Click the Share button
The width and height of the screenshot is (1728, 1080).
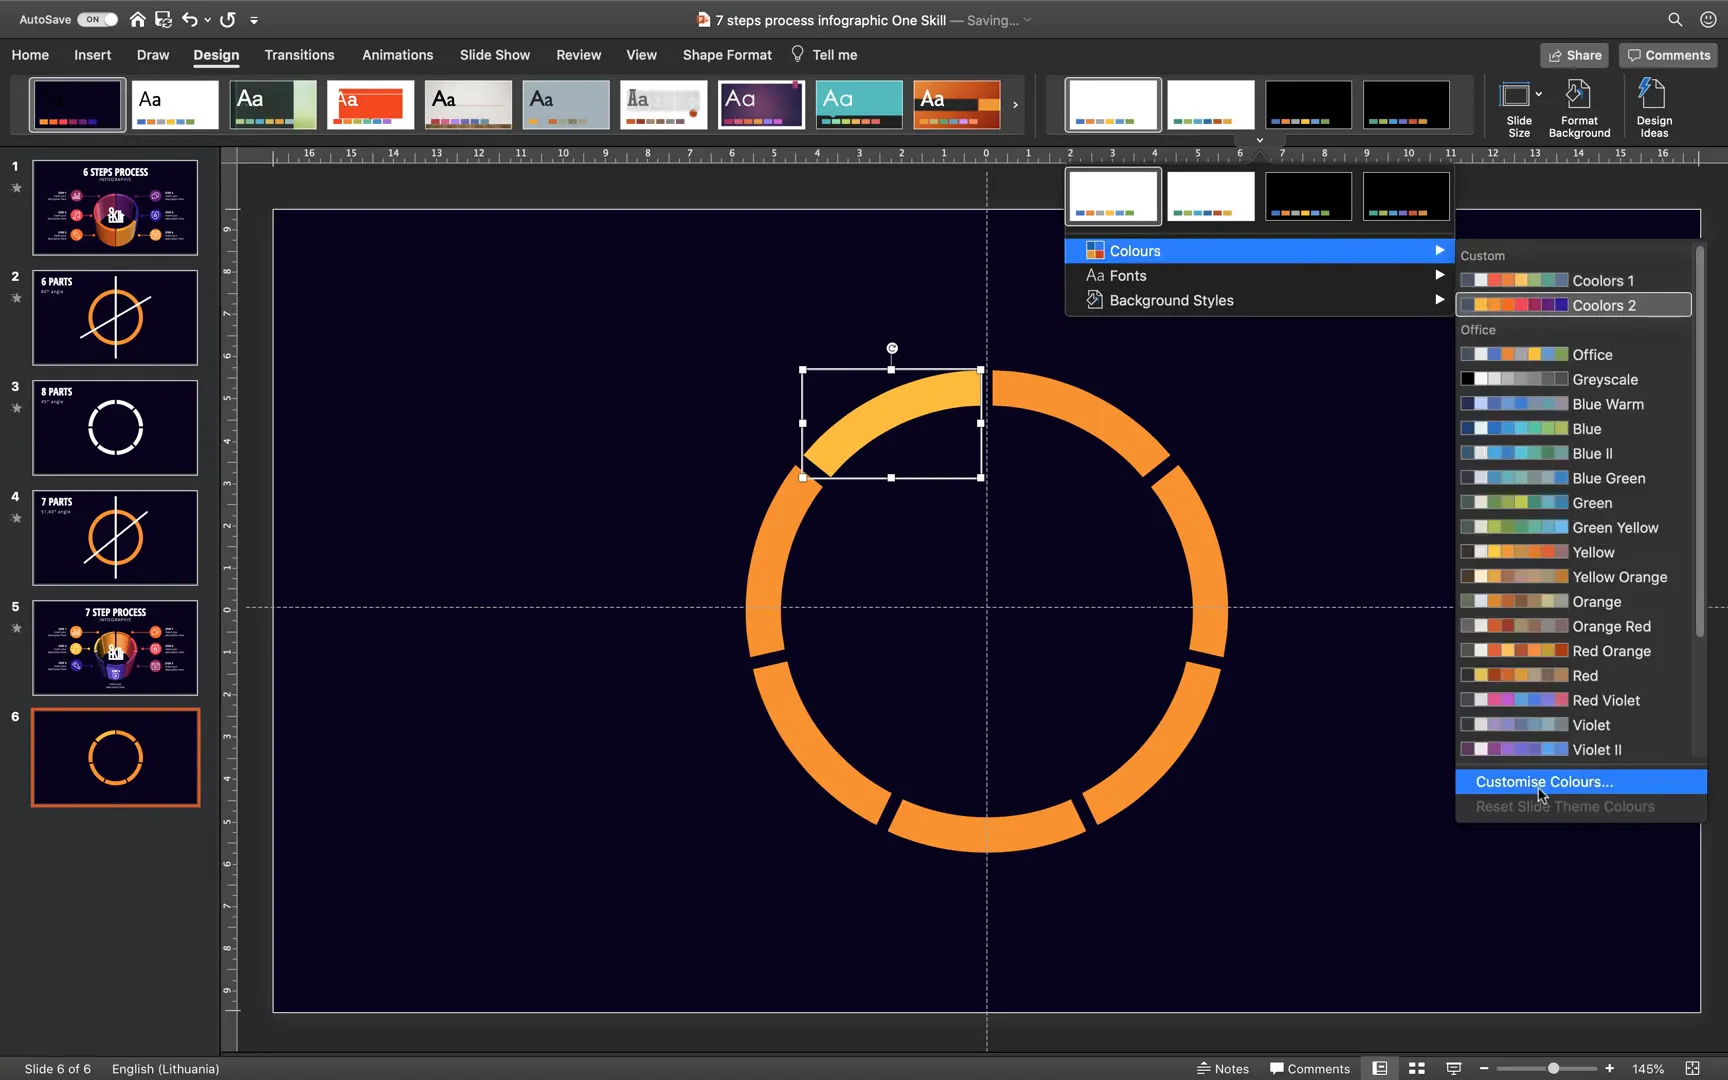1574,55
